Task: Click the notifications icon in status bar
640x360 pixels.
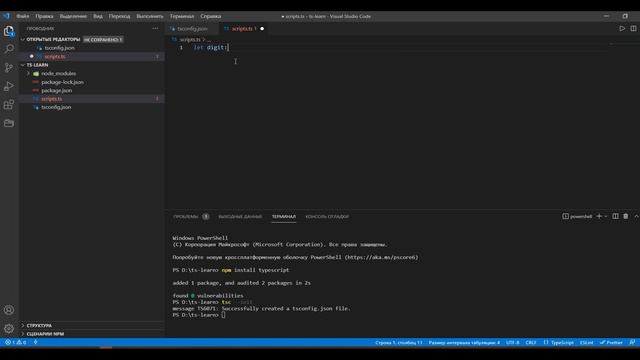Action: click(x=632, y=342)
